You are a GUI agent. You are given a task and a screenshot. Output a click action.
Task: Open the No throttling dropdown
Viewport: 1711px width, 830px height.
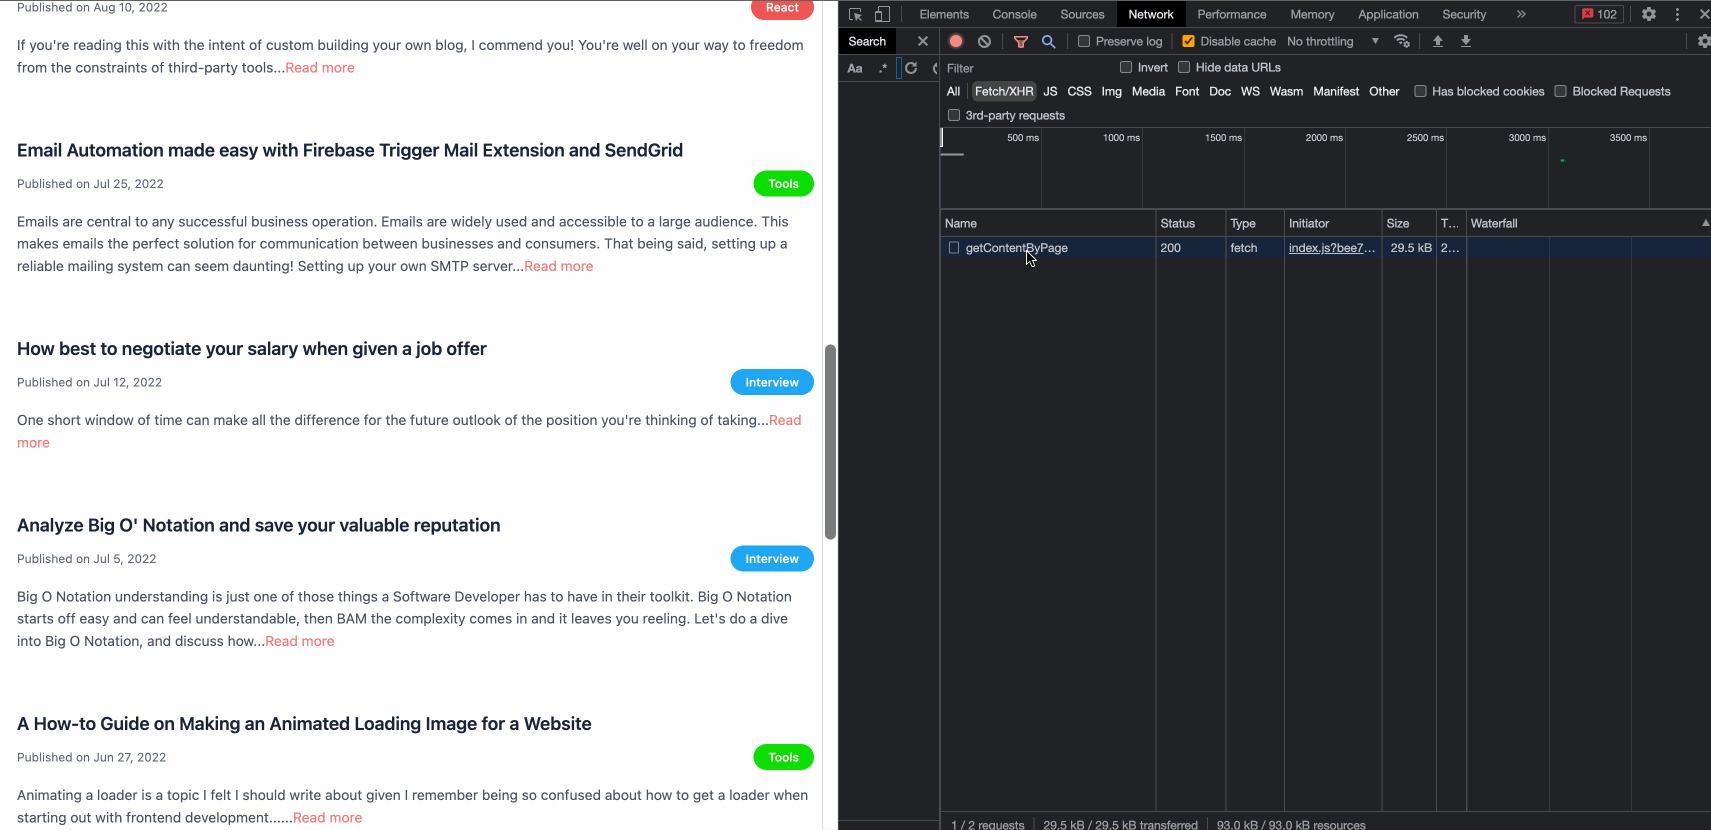[1332, 41]
